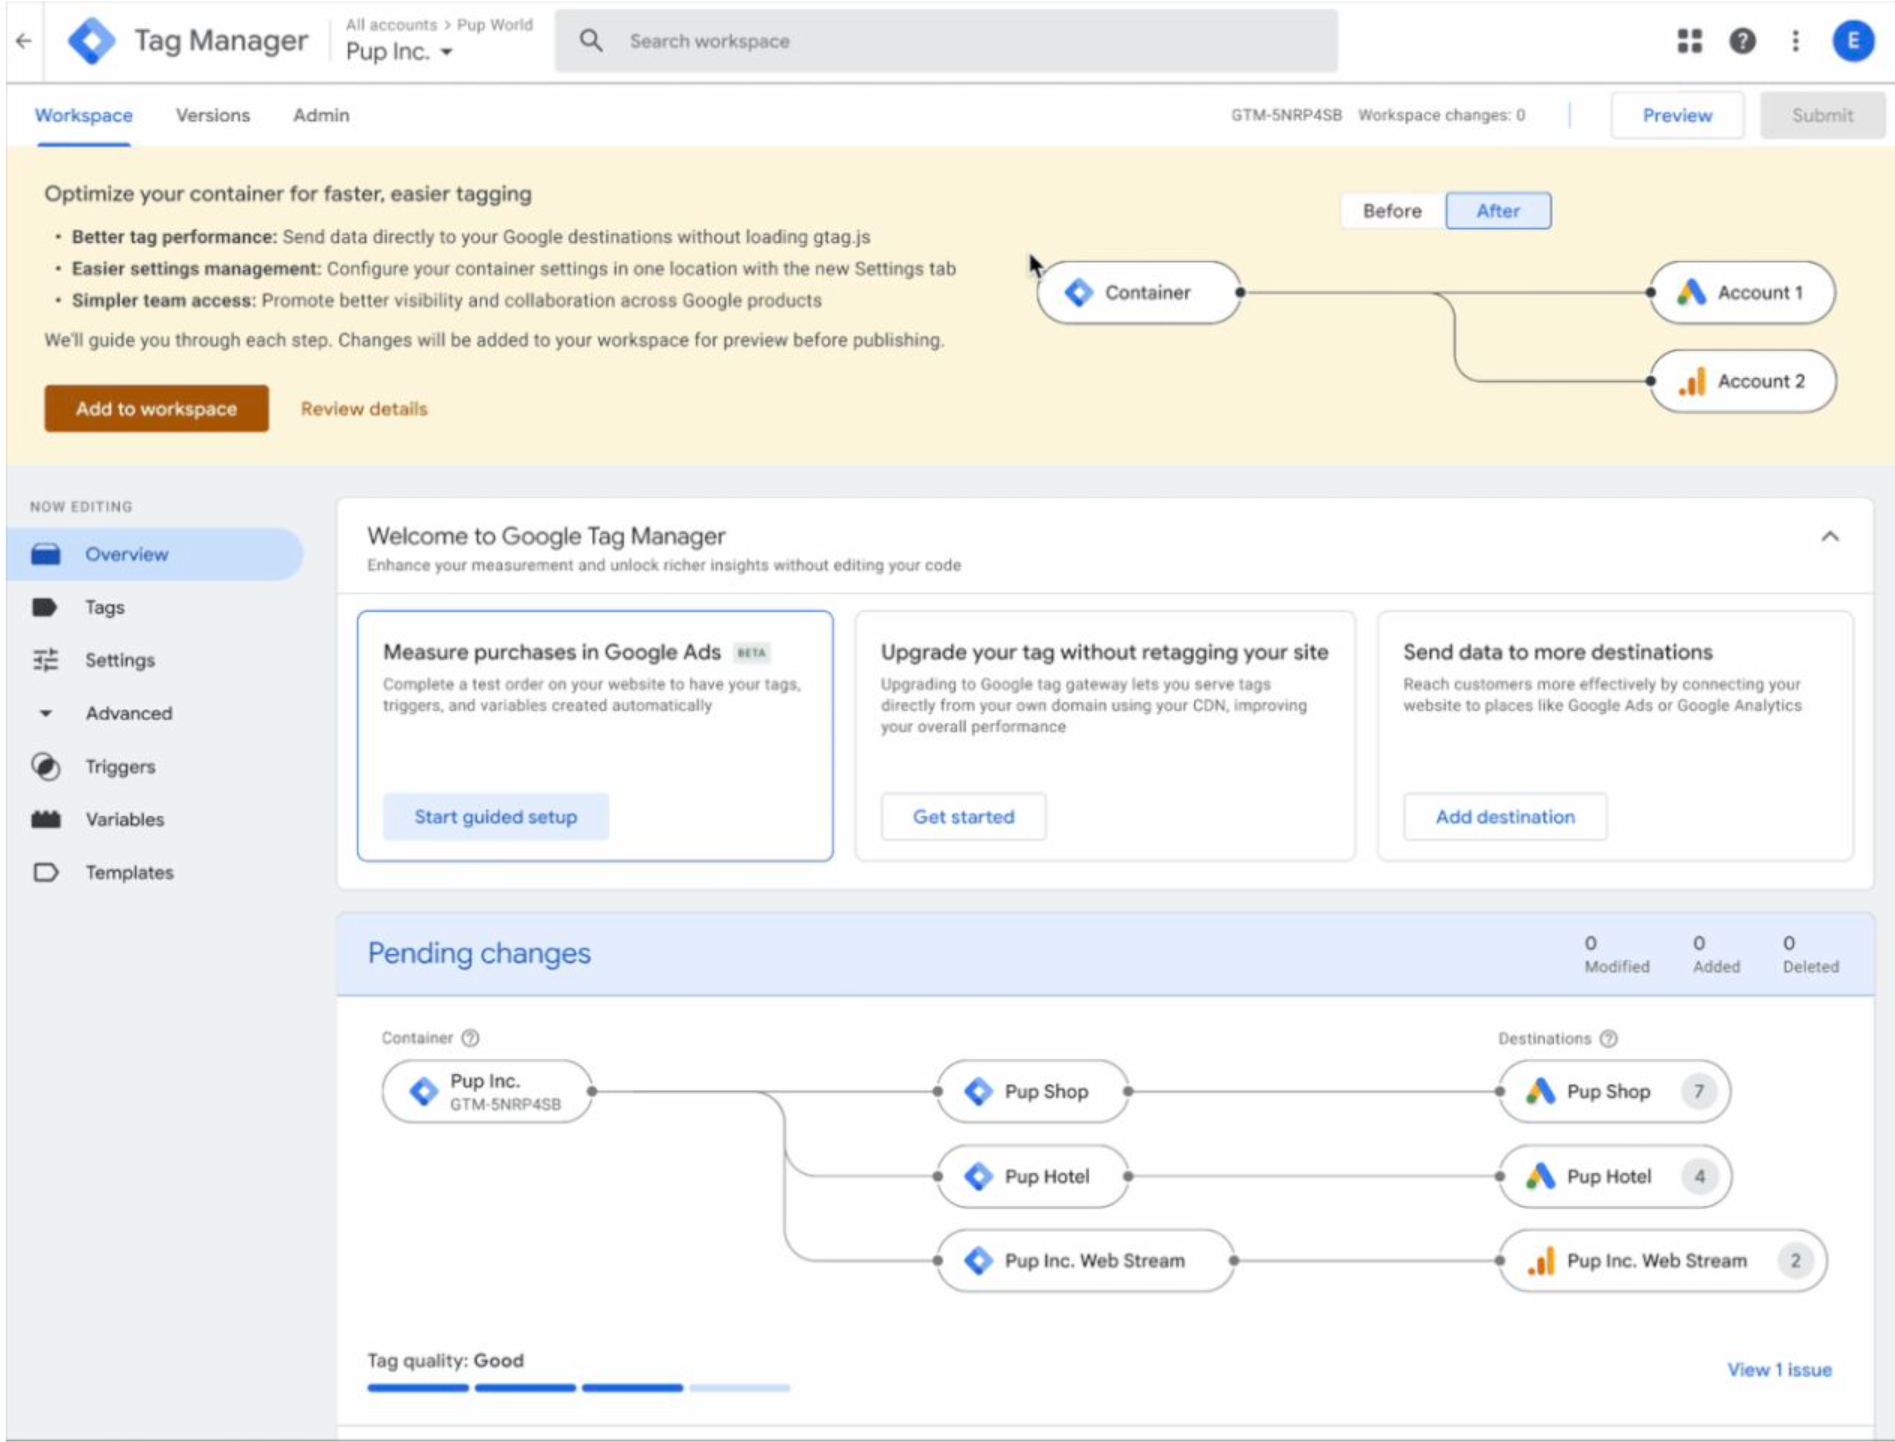Click the Templates sidebar icon

click(x=46, y=872)
